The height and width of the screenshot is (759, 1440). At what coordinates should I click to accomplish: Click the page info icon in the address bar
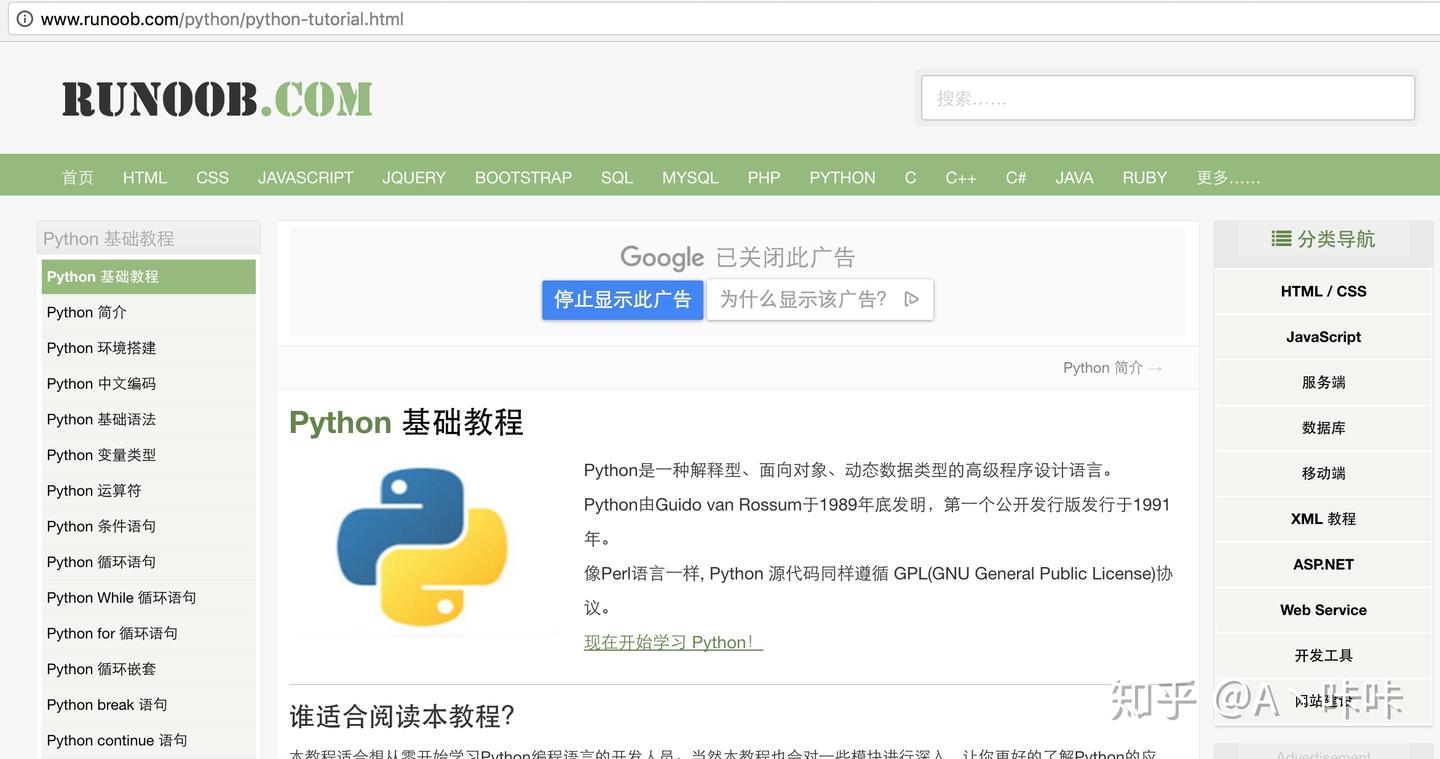pyautogui.click(x=23, y=18)
